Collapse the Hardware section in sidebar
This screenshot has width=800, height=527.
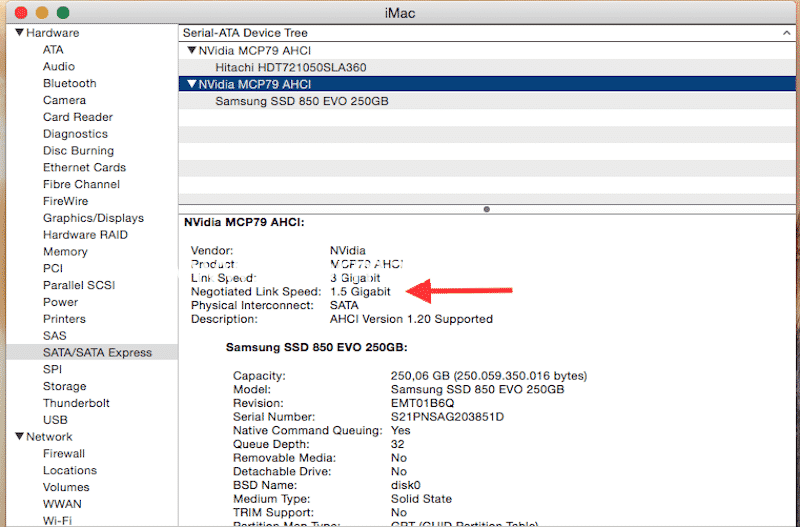(19, 32)
